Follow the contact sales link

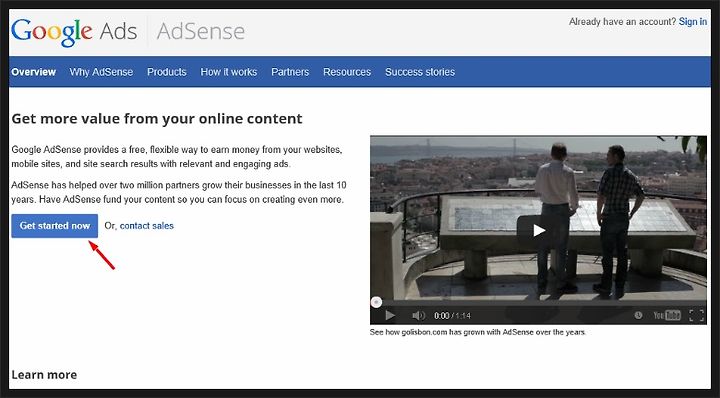tap(146, 226)
